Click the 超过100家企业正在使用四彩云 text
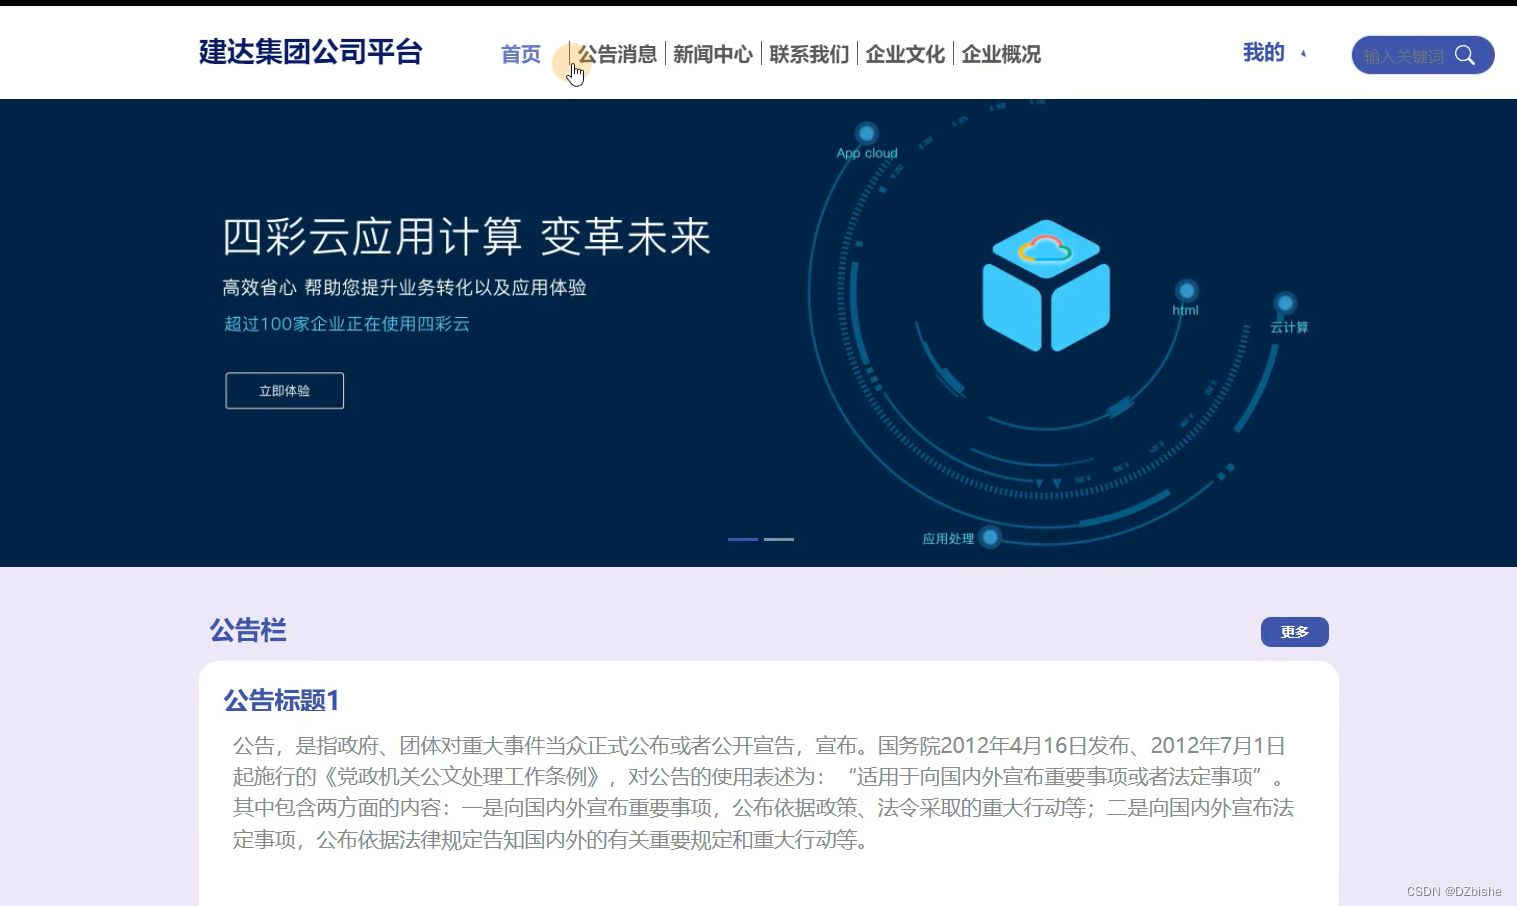This screenshot has height=906, width=1517. coord(347,324)
